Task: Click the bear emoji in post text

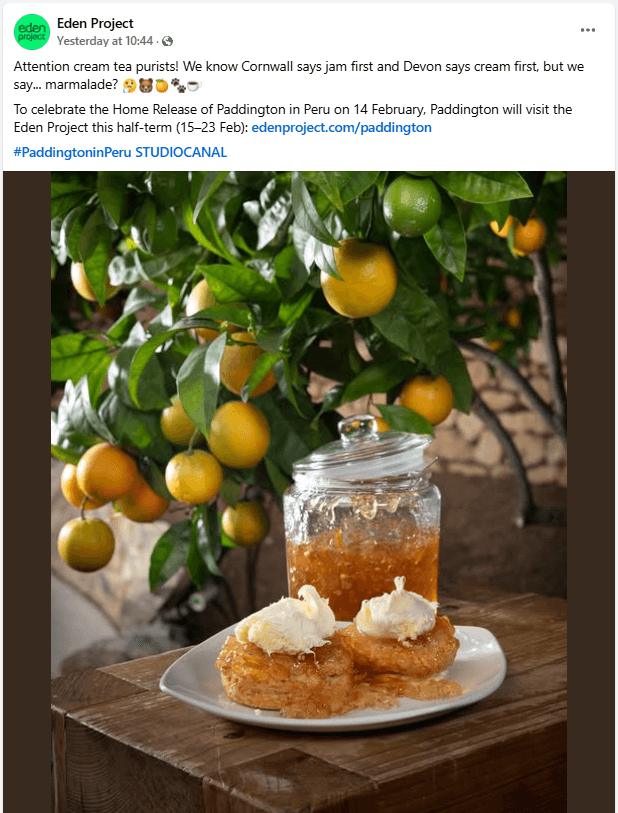Action: [x=146, y=85]
